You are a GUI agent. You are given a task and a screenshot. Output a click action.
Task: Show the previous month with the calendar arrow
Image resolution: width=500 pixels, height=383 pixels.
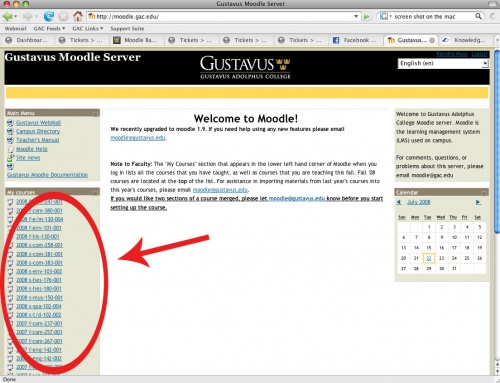(399, 202)
